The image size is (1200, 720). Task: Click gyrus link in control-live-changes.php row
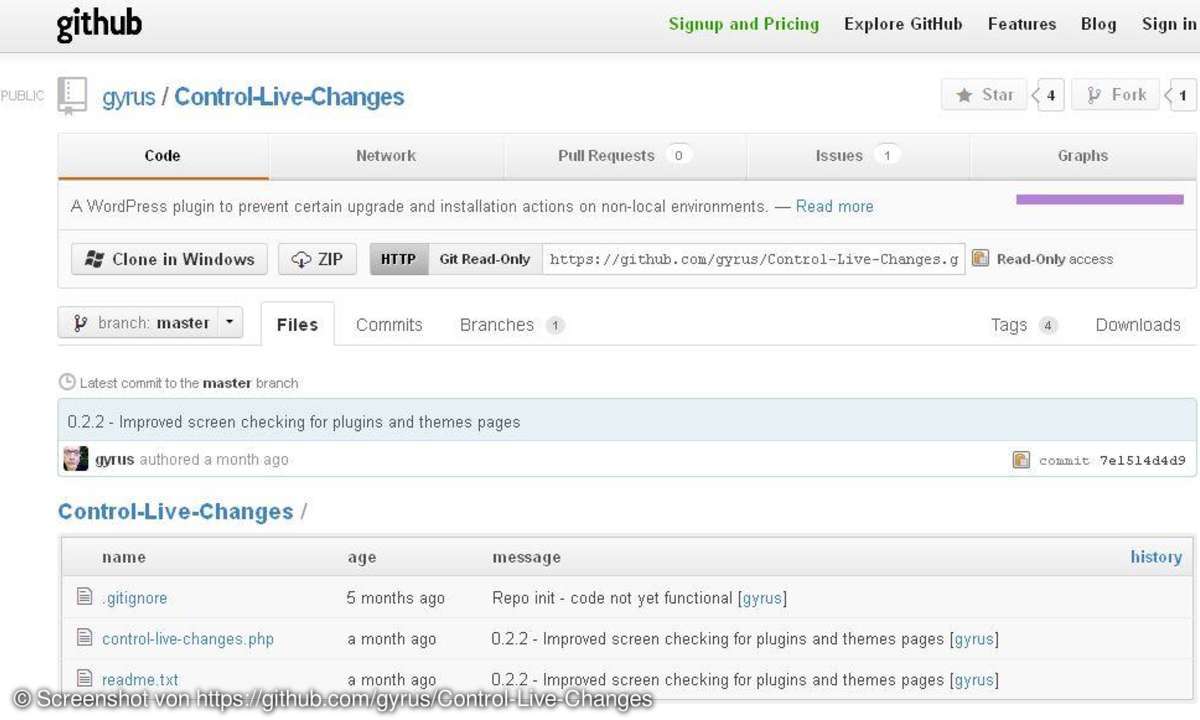pyautogui.click(x=974, y=639)
